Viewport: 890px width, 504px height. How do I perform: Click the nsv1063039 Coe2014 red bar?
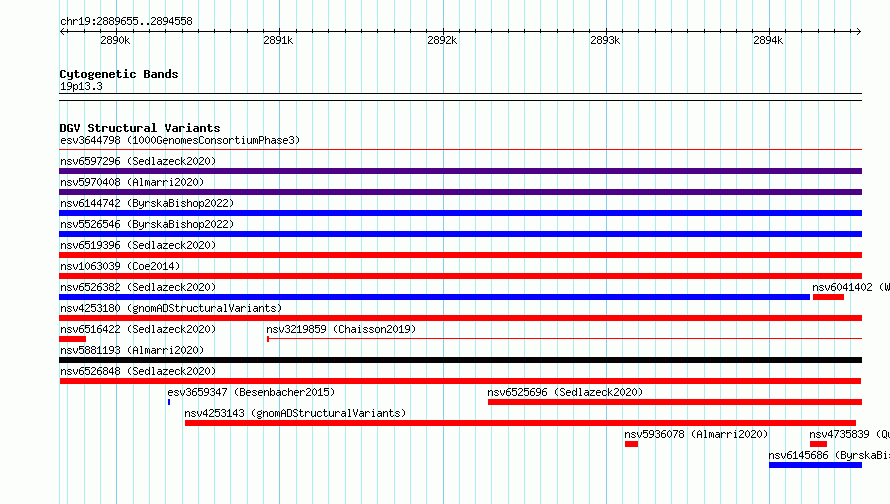click(x=460, y=276)
